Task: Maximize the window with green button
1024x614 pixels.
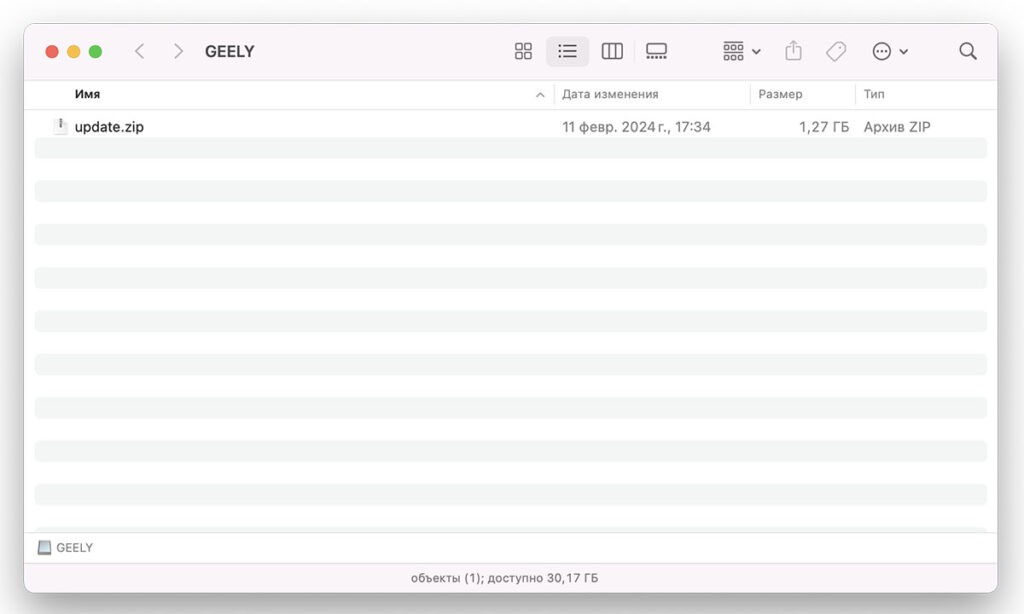Action: (x=95, y=52)
